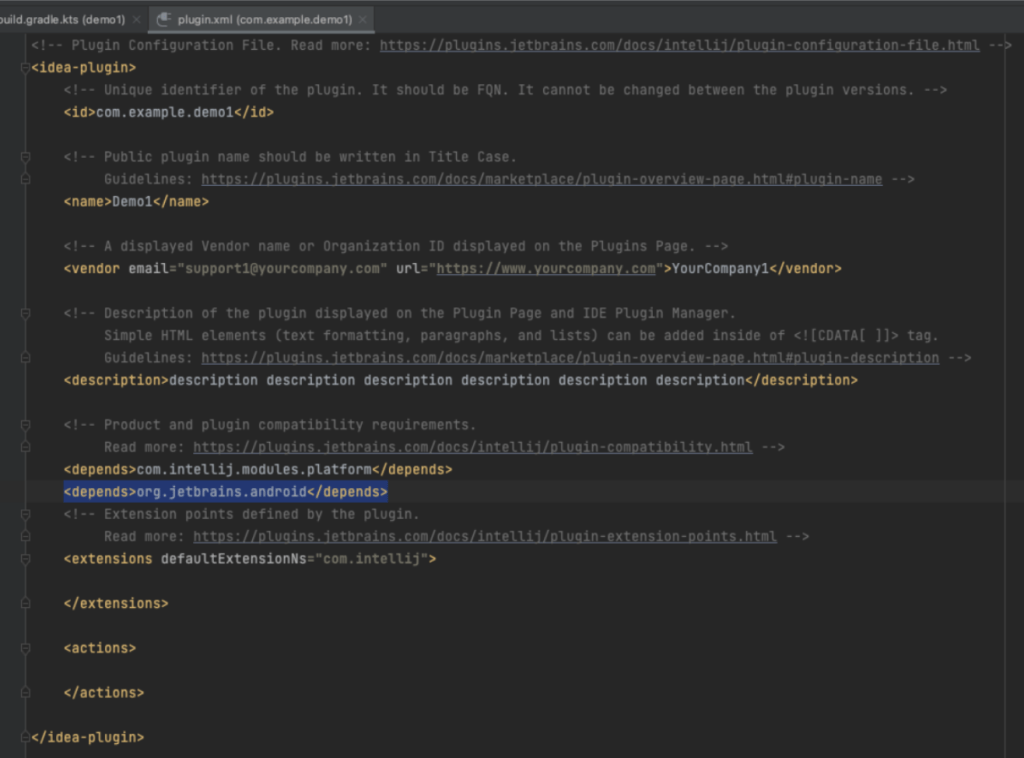Collapse the extensions tag fold
This screenshot has width=1024, height=758.
[x=25, y=559]
